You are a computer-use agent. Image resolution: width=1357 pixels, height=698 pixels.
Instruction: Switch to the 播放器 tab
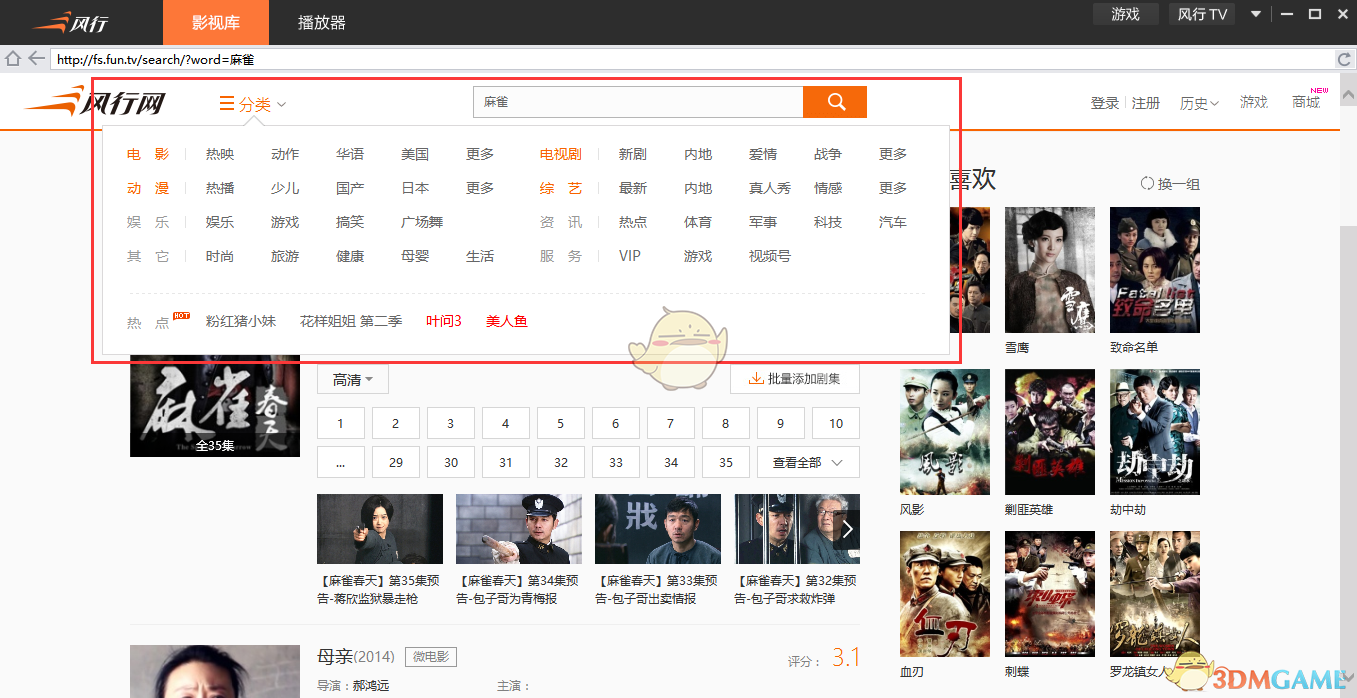pyautogui.click(x=320, y=21)
